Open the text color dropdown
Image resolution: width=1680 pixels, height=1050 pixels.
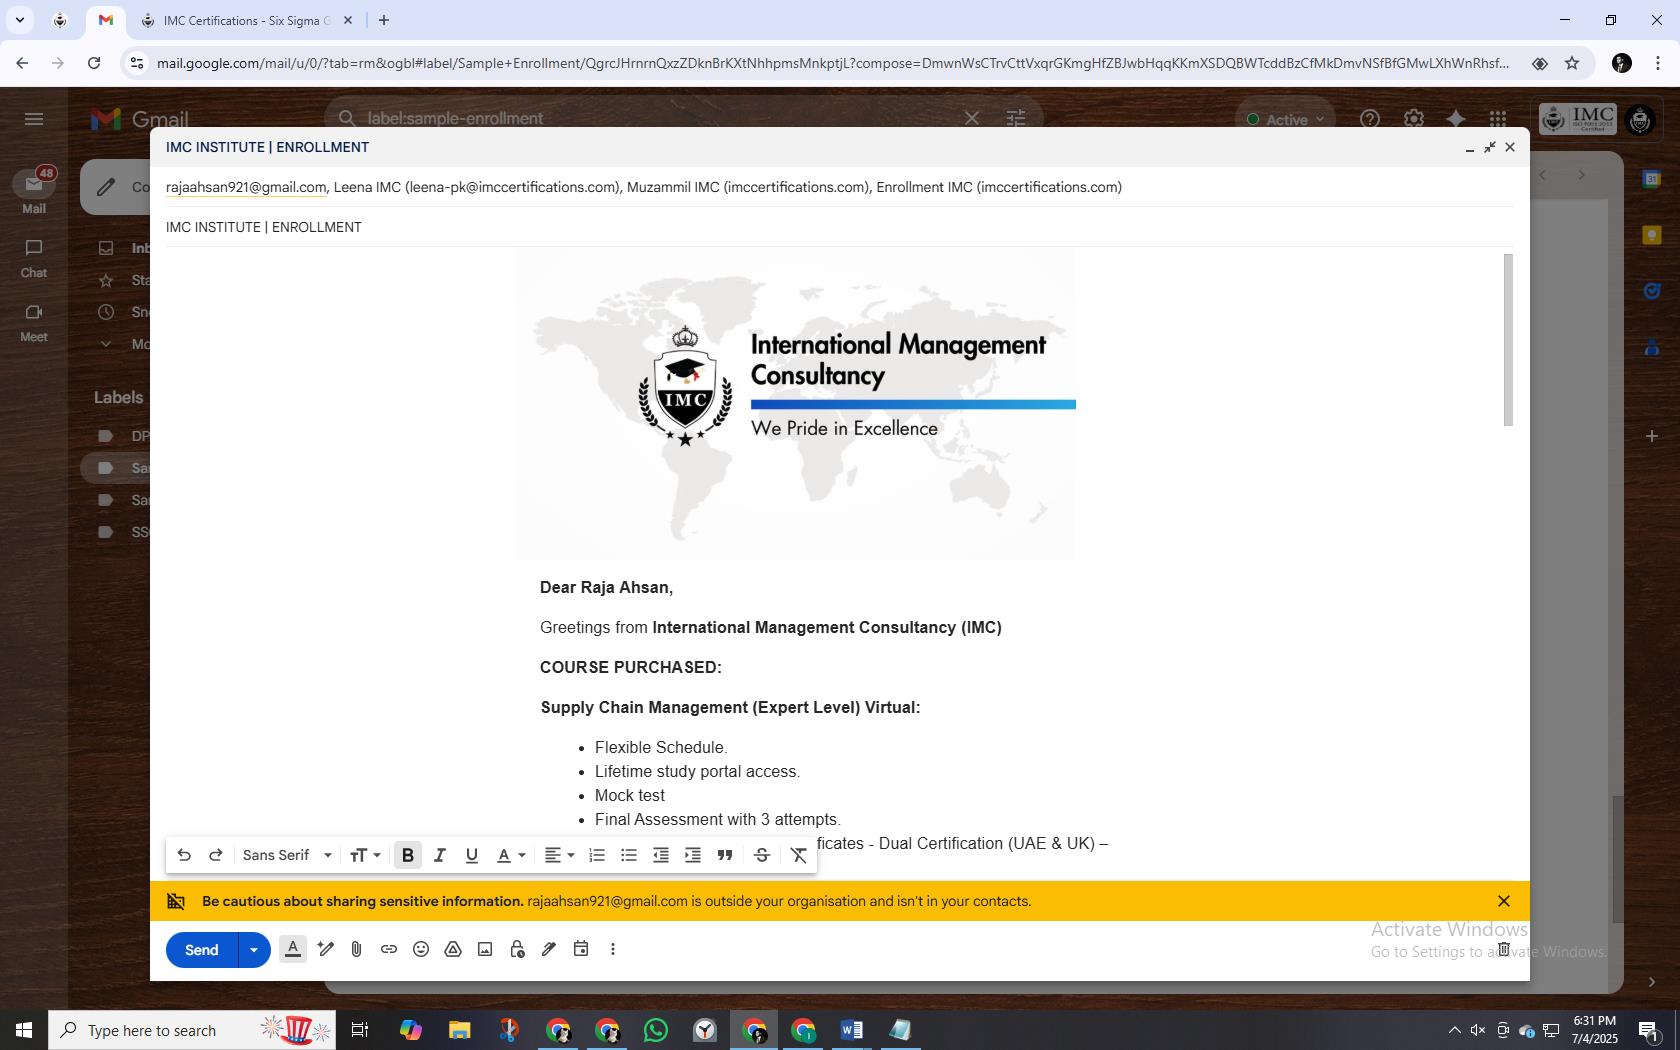511,855
